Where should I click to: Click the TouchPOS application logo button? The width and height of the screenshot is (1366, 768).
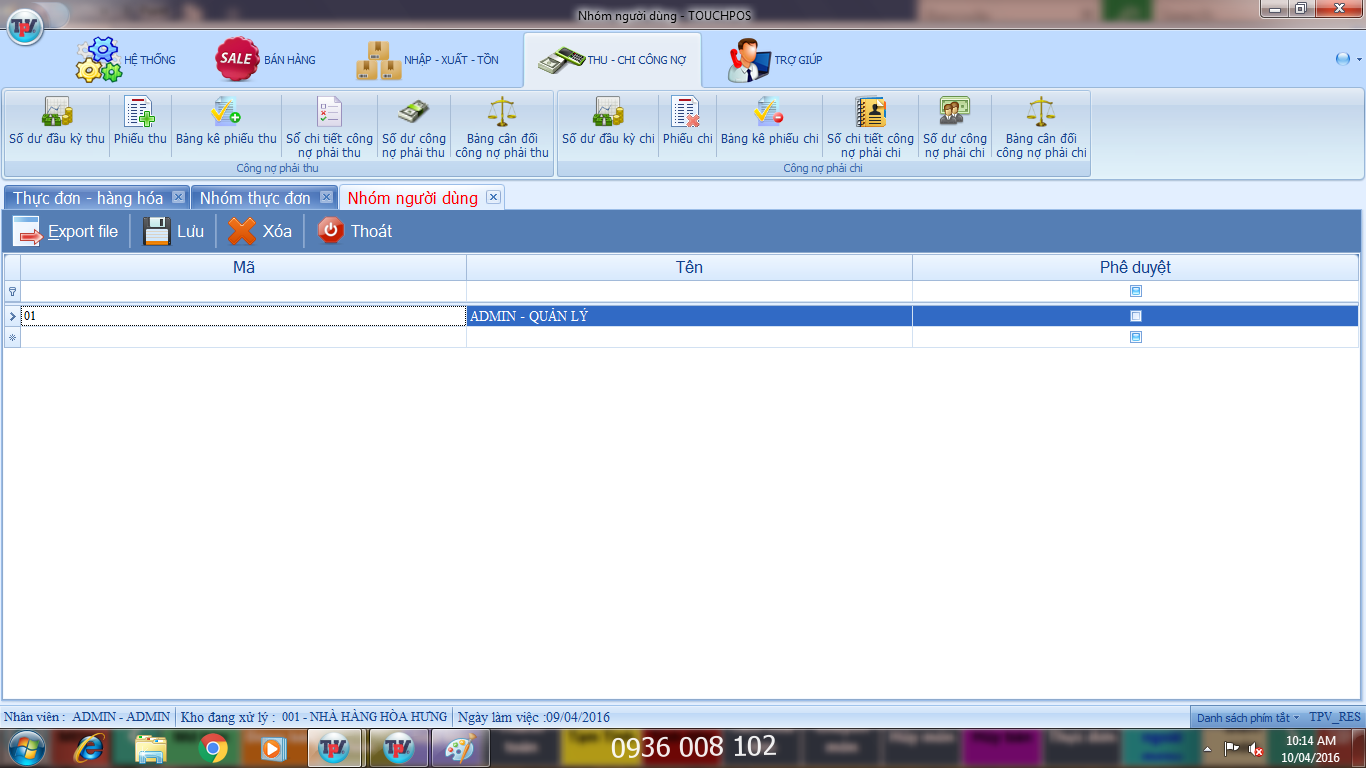(x=25, y=26)
